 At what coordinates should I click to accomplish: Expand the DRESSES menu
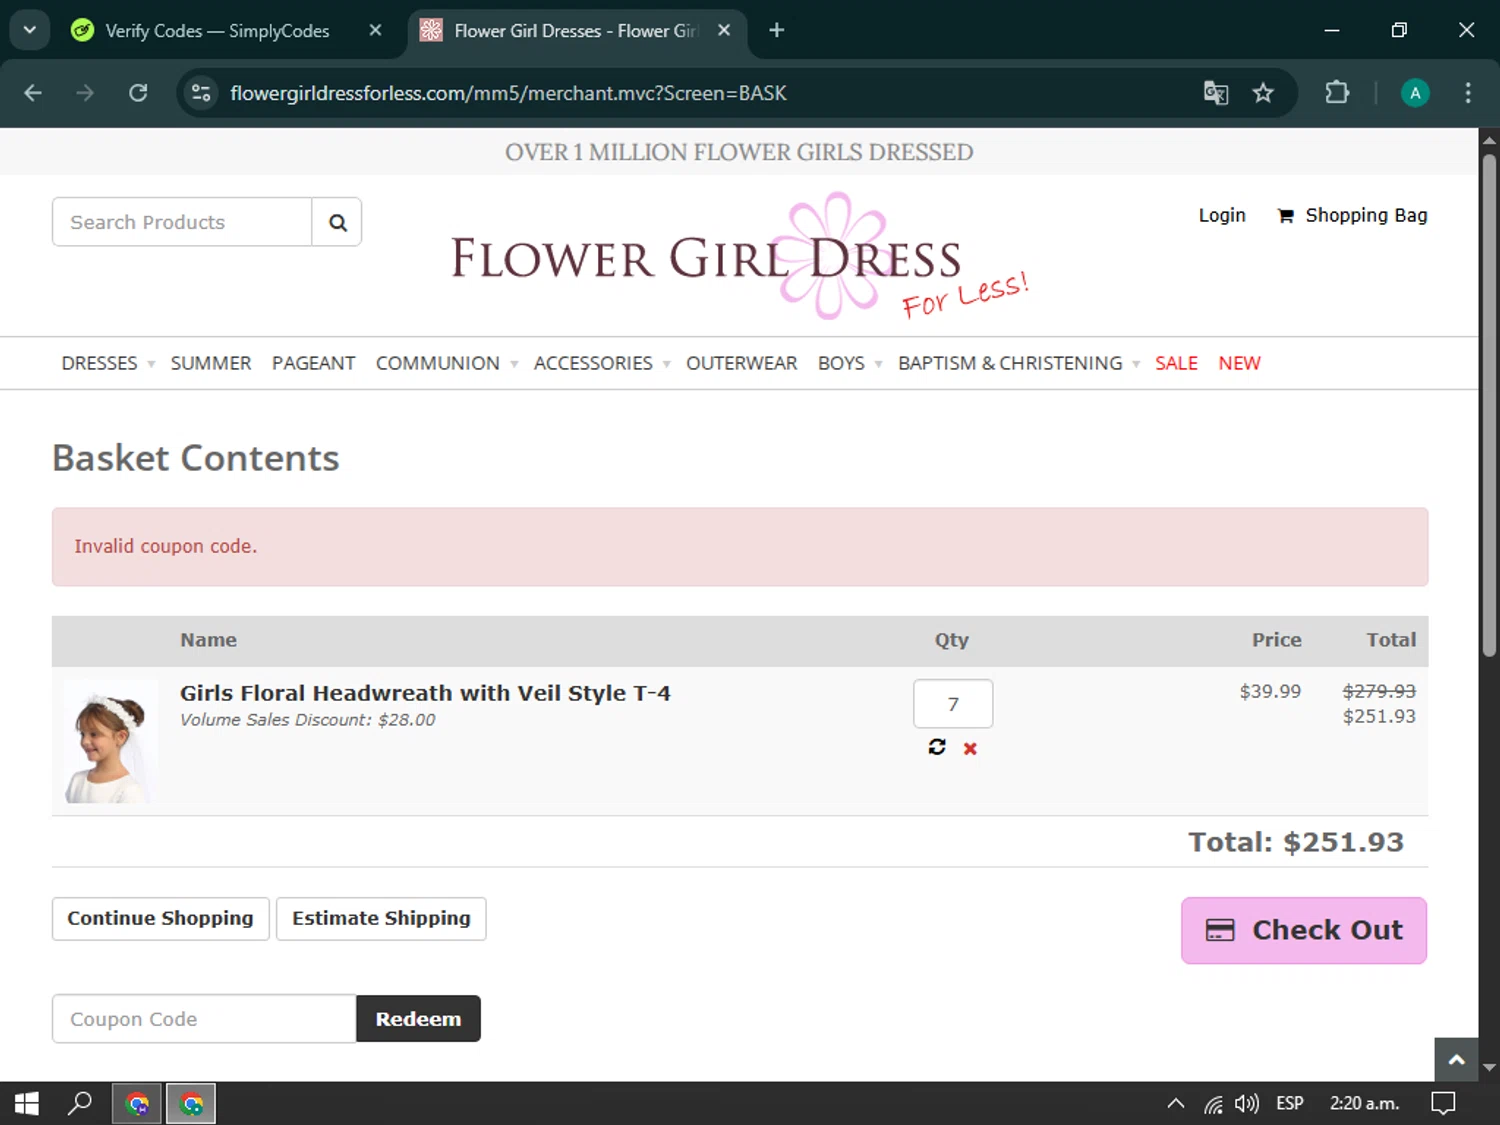pos(108,363)
